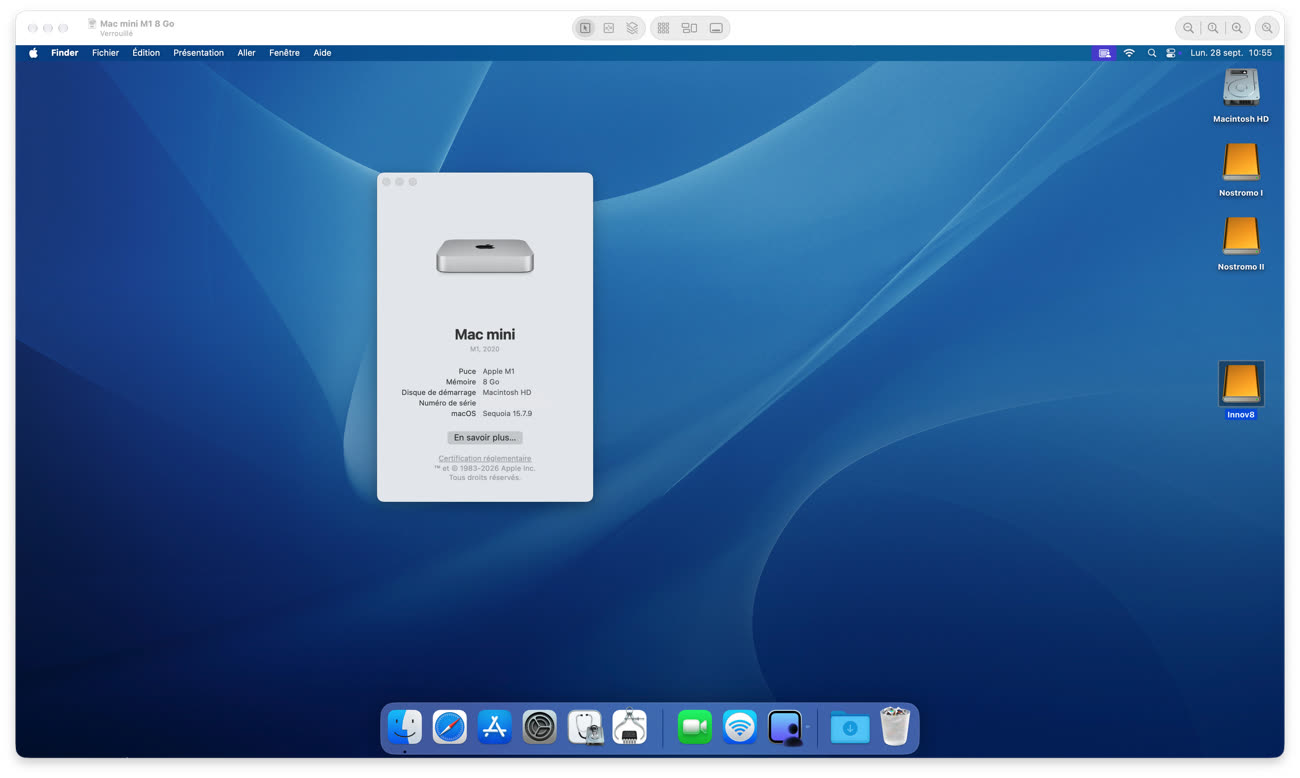Open the blue Wi-Fi app in Dock
Image resolution: width=1300 pixels, height=778 pixels.
[740, 727]
